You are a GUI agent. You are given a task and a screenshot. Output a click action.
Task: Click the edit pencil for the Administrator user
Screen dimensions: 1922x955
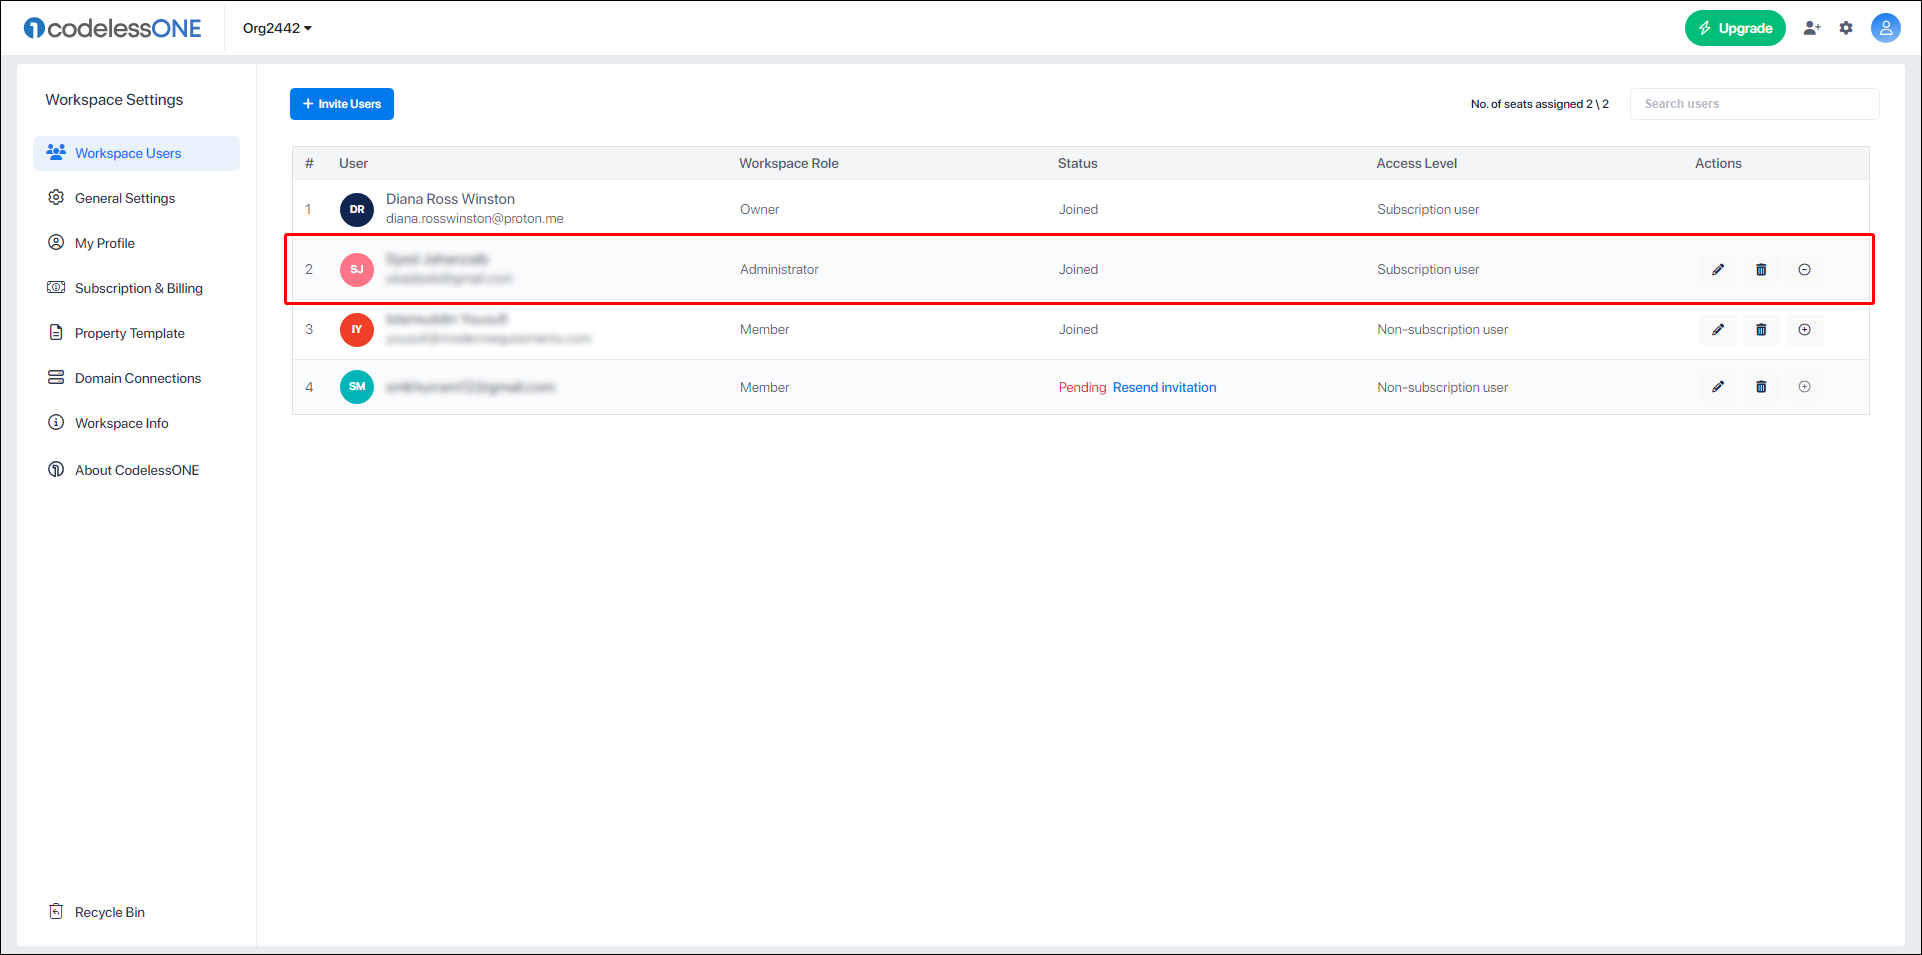pyautogui.click(x=1718, y=269)
